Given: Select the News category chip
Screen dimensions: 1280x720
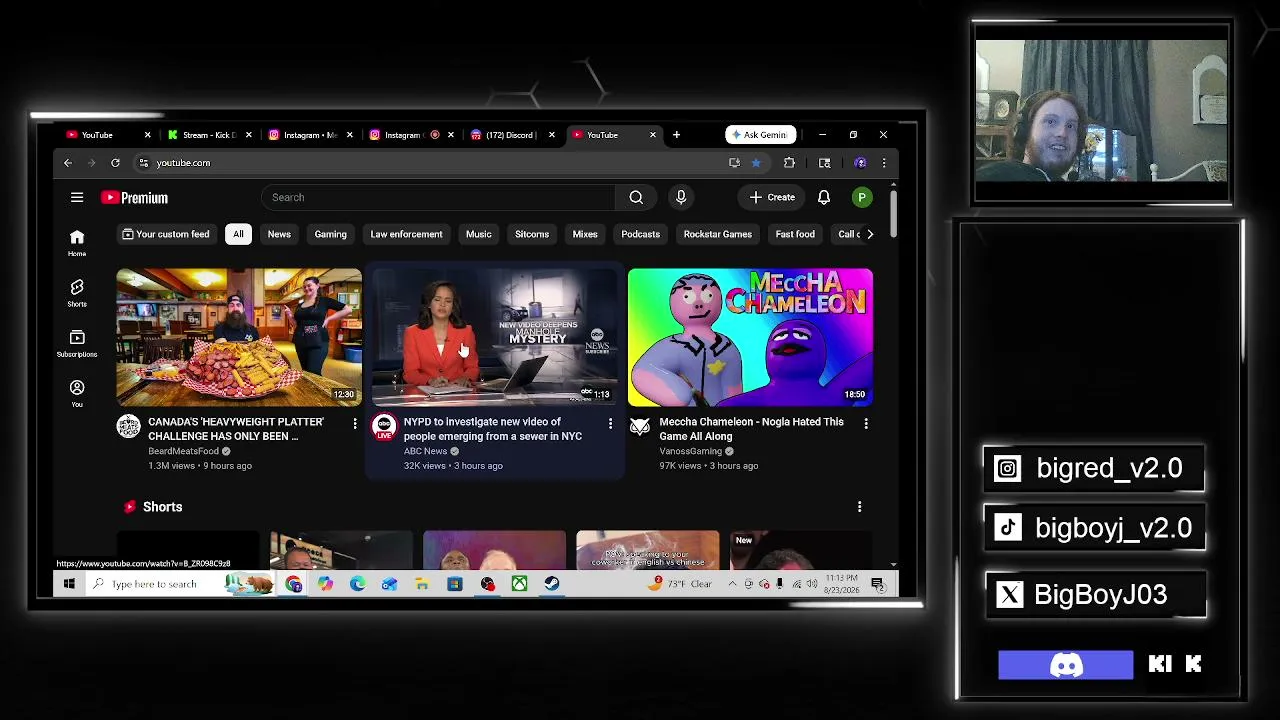Looking at the screenshot, I should tap(279, 234).
